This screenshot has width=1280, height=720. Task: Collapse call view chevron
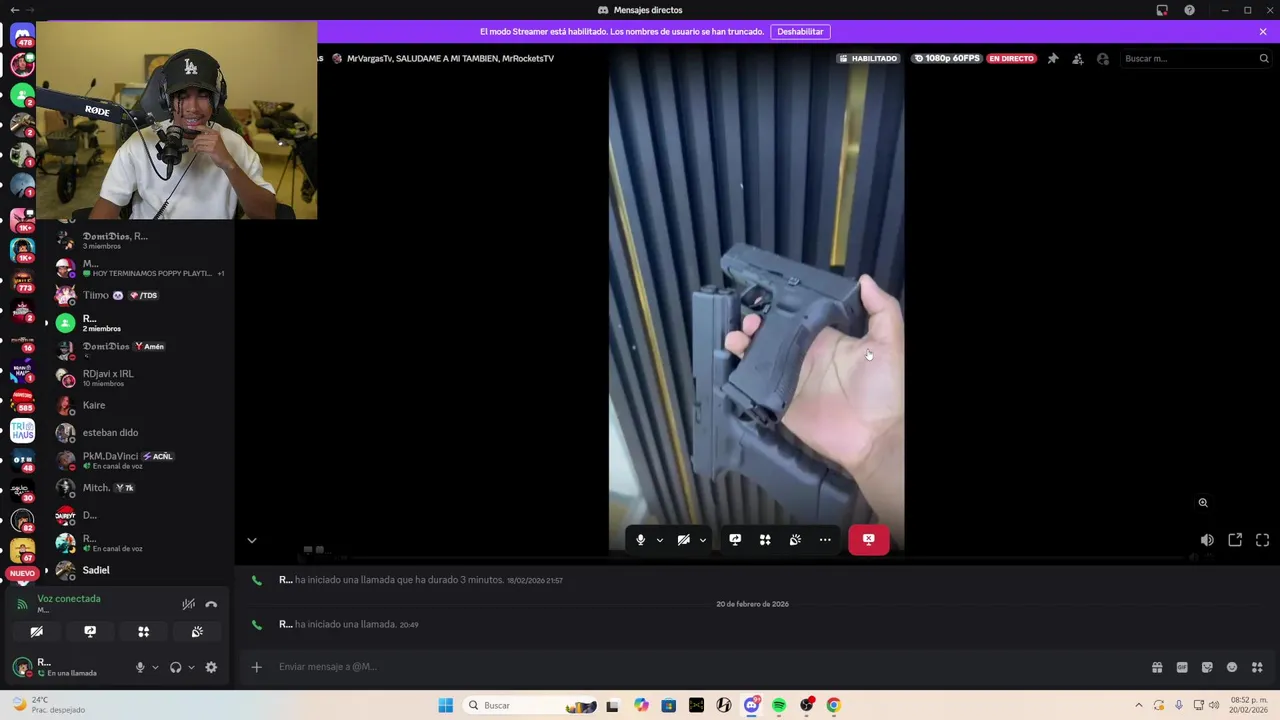point(252,540)
